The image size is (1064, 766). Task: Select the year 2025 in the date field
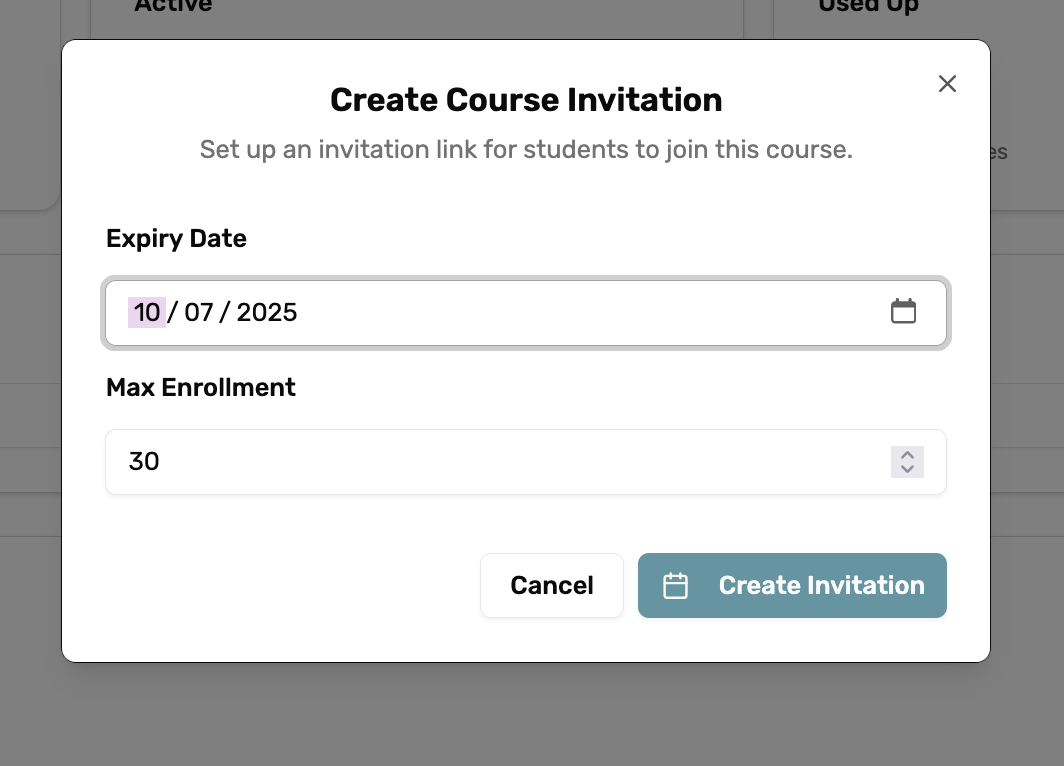coord(268,312)
